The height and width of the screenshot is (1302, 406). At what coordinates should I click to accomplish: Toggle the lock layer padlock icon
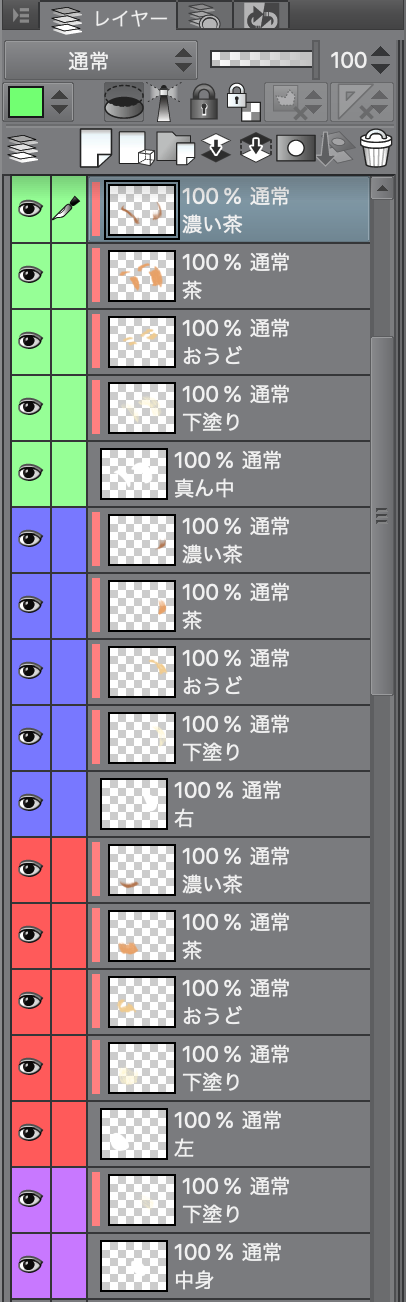point(204,101)
